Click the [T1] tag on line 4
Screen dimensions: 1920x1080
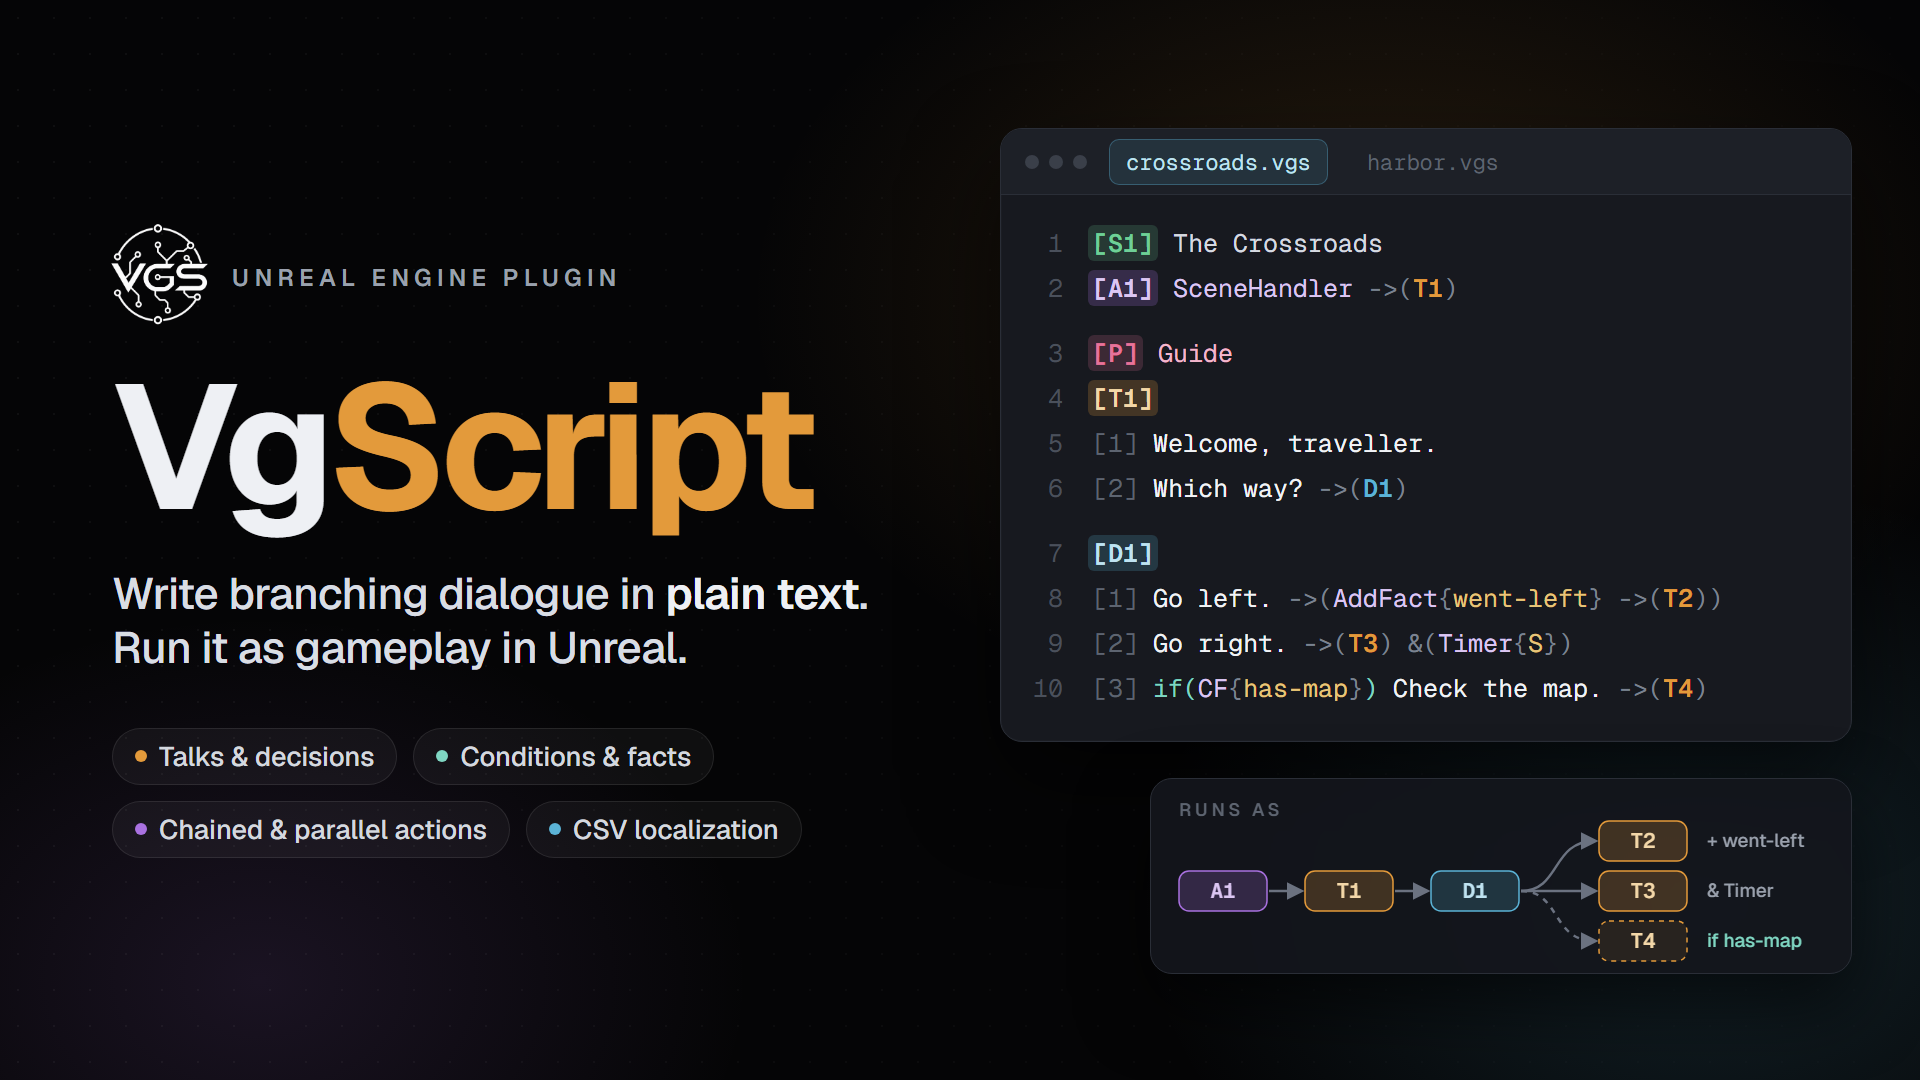pyautogui.click(x=1123, y=398)
